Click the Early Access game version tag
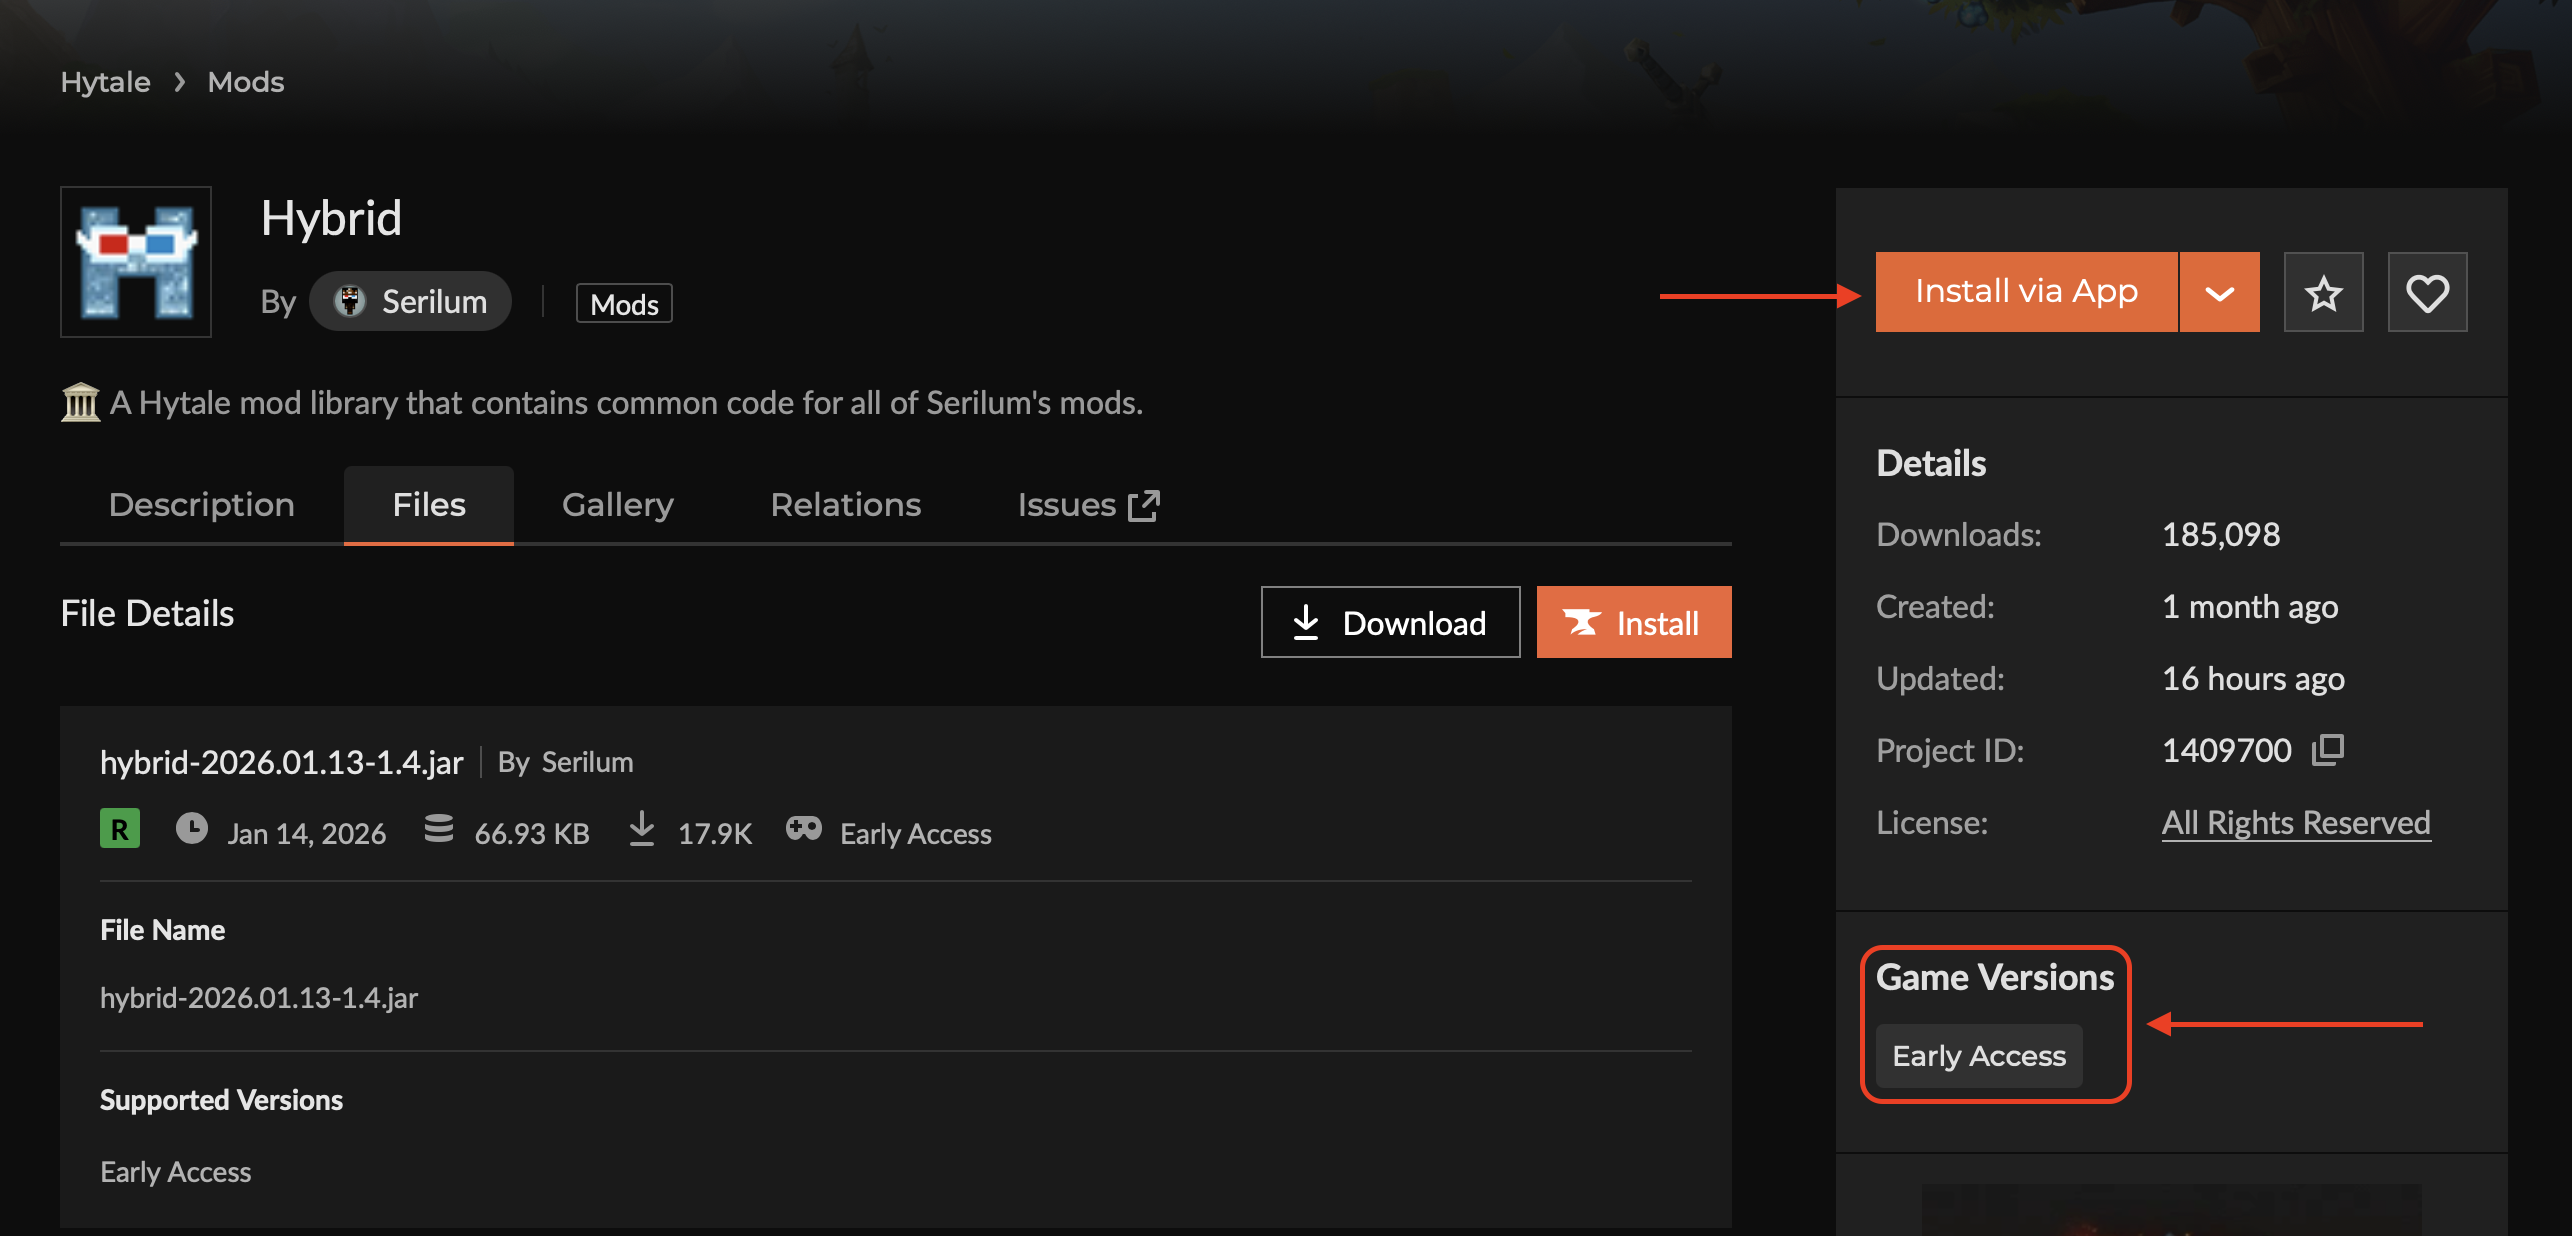 click(1978, 1056)
